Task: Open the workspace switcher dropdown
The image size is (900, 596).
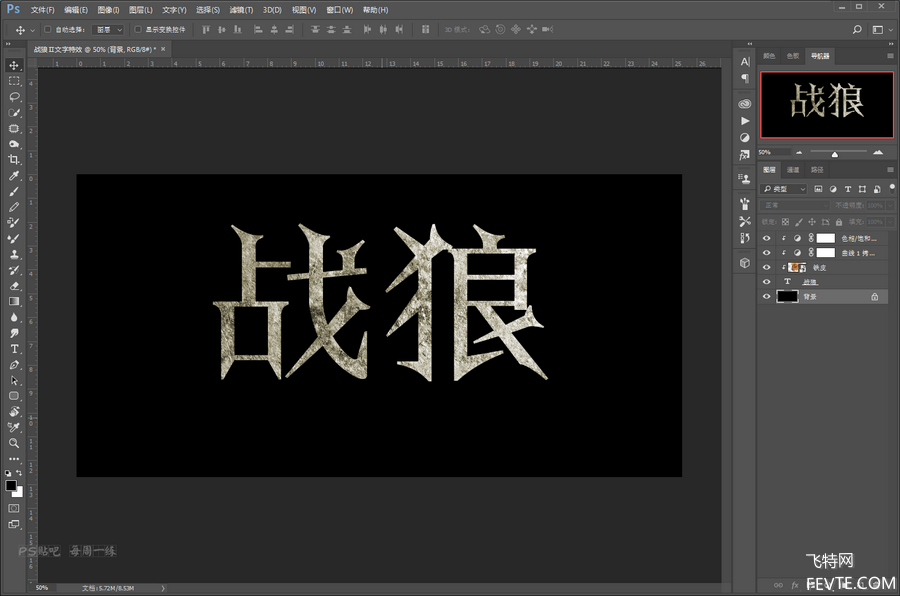Action: tap(882, 29)
